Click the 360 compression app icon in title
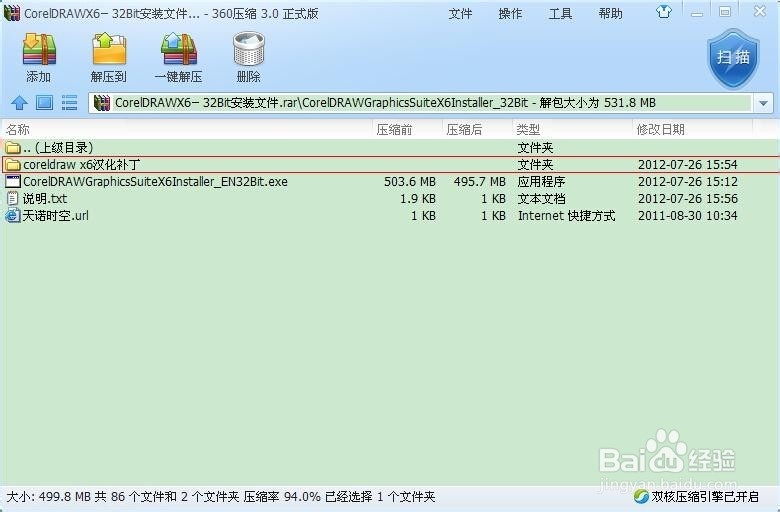The image size is (780, 512). (x=12, y=13)
